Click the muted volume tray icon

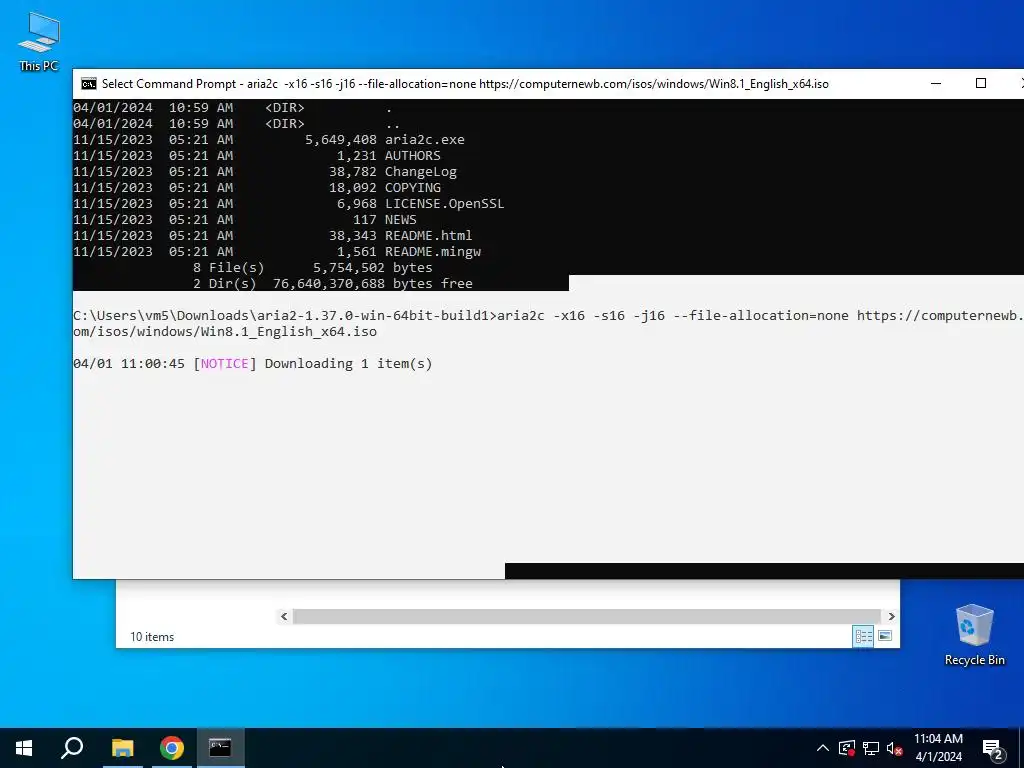(895, 748)
